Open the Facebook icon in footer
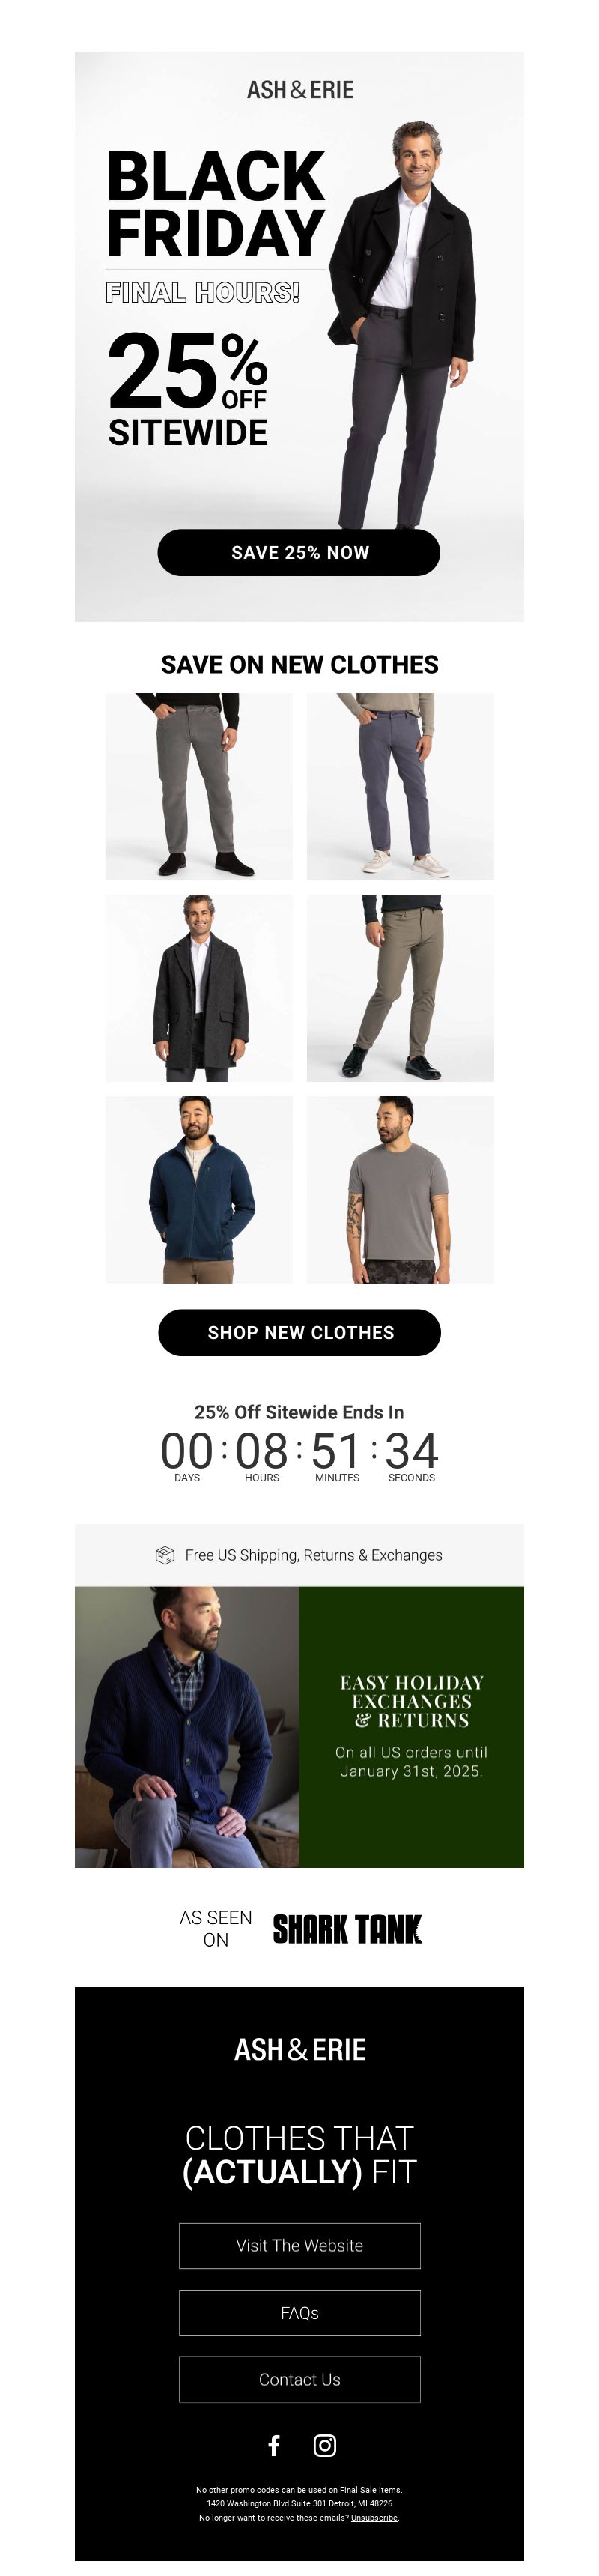Screen dimensions: 599x2576 click(274, 2445)
